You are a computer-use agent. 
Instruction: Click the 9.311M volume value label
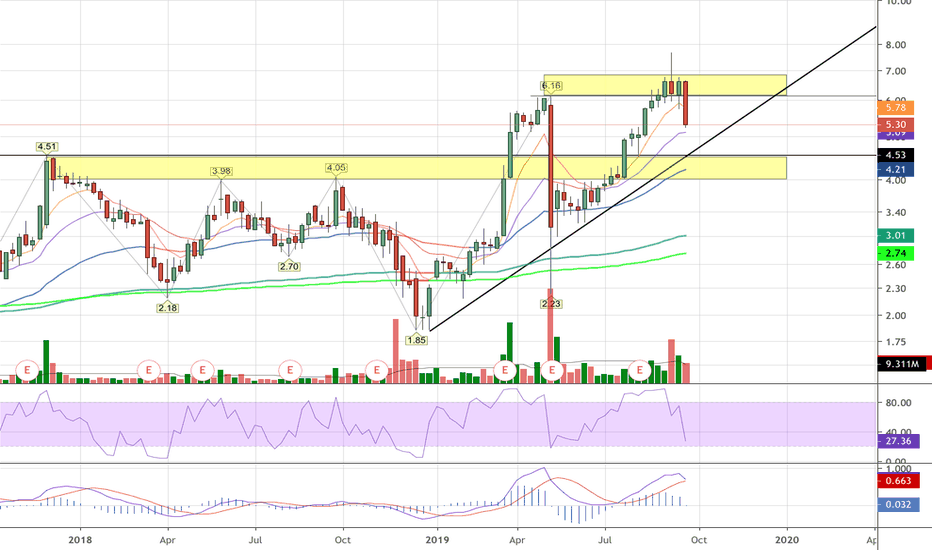pyautogui.click(x=902, y=364)
